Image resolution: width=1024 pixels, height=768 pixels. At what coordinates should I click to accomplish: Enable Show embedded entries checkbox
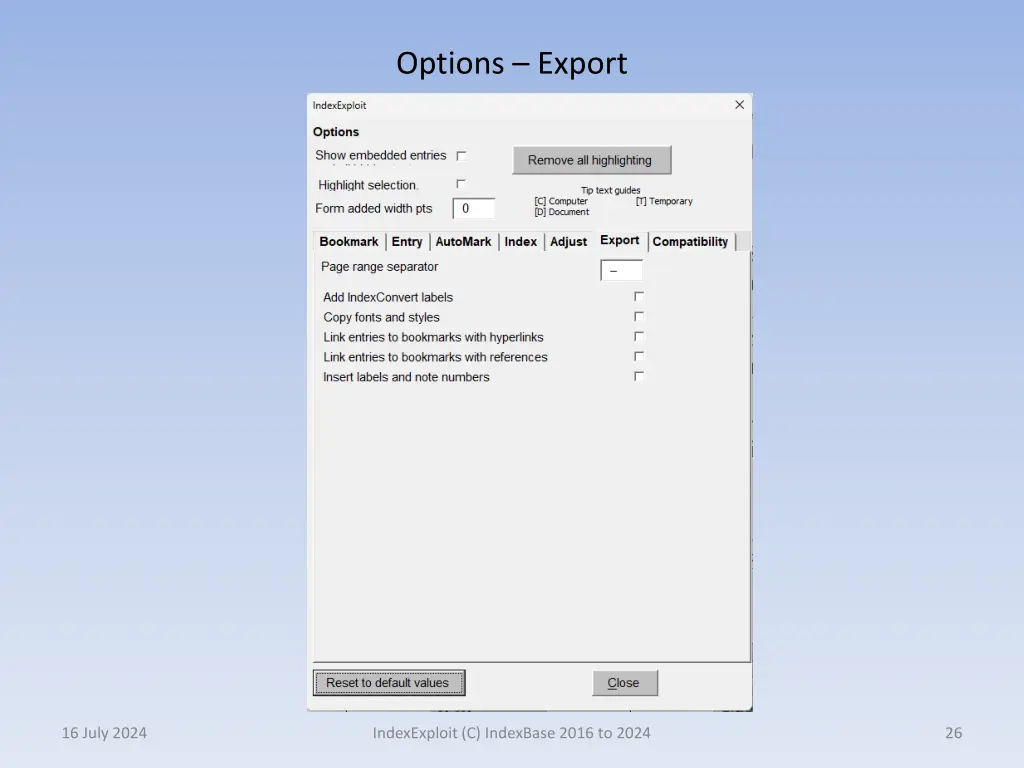click(461, 155)
